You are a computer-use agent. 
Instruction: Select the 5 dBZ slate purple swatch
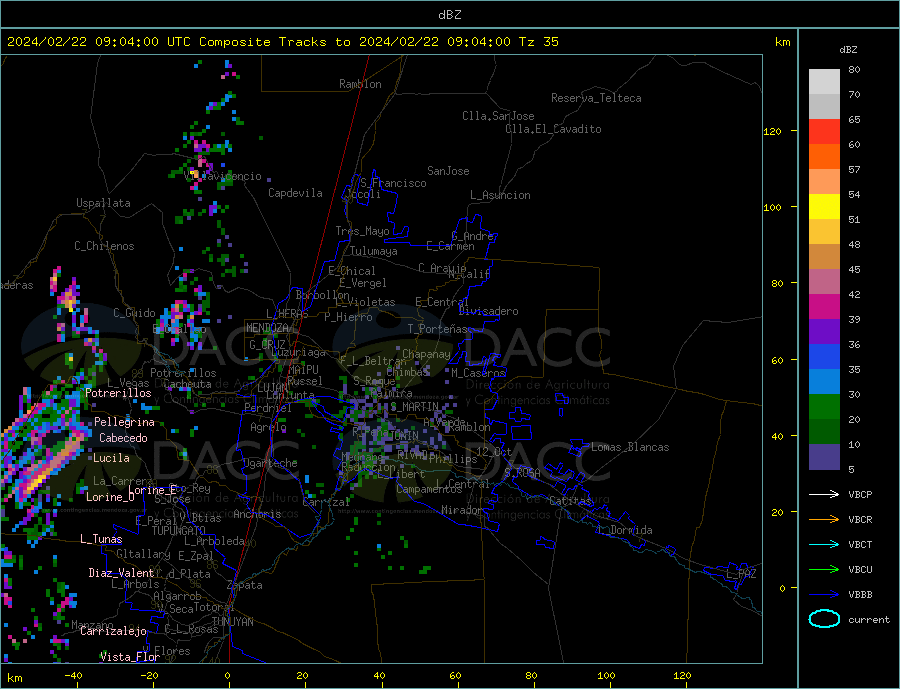824,457
